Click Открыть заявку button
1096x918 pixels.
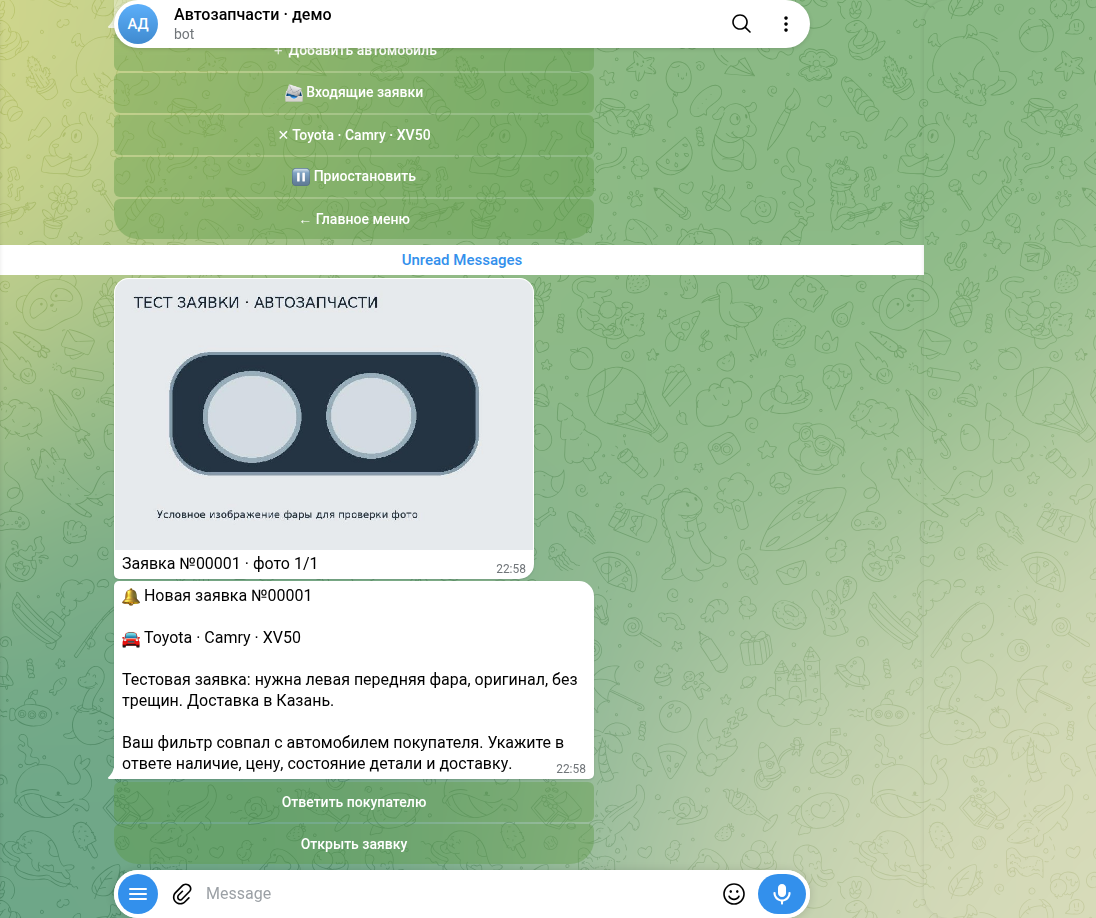coord(354,844)
